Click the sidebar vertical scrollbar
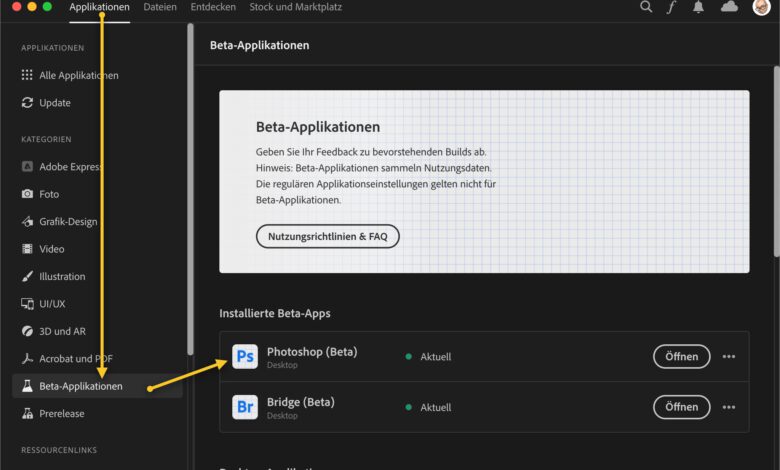Viewport: 780px width, 470px height. (190, 190)
